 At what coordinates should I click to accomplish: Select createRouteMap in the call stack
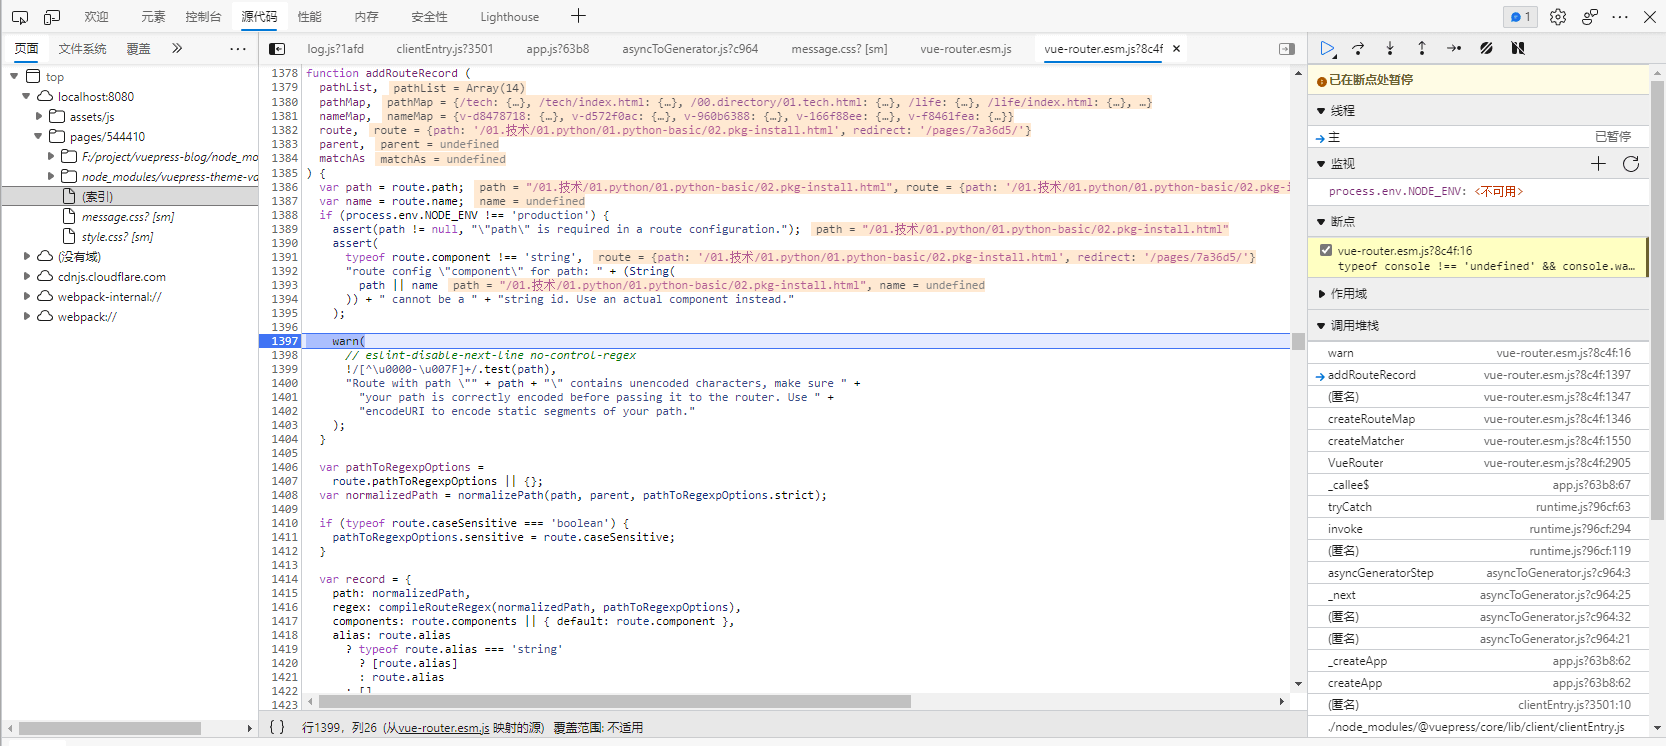pyautogui.click(x=1371, y=419)
